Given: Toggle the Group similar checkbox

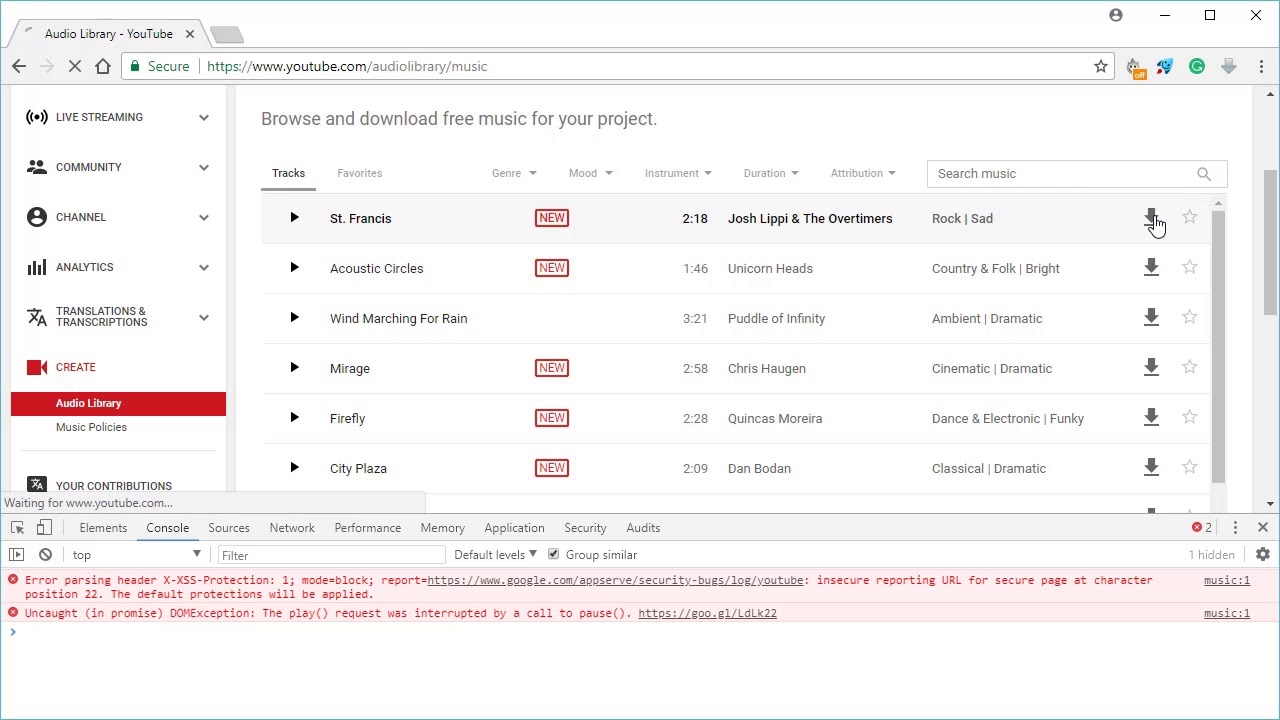Looking at the screenshot, I should 553,555.
